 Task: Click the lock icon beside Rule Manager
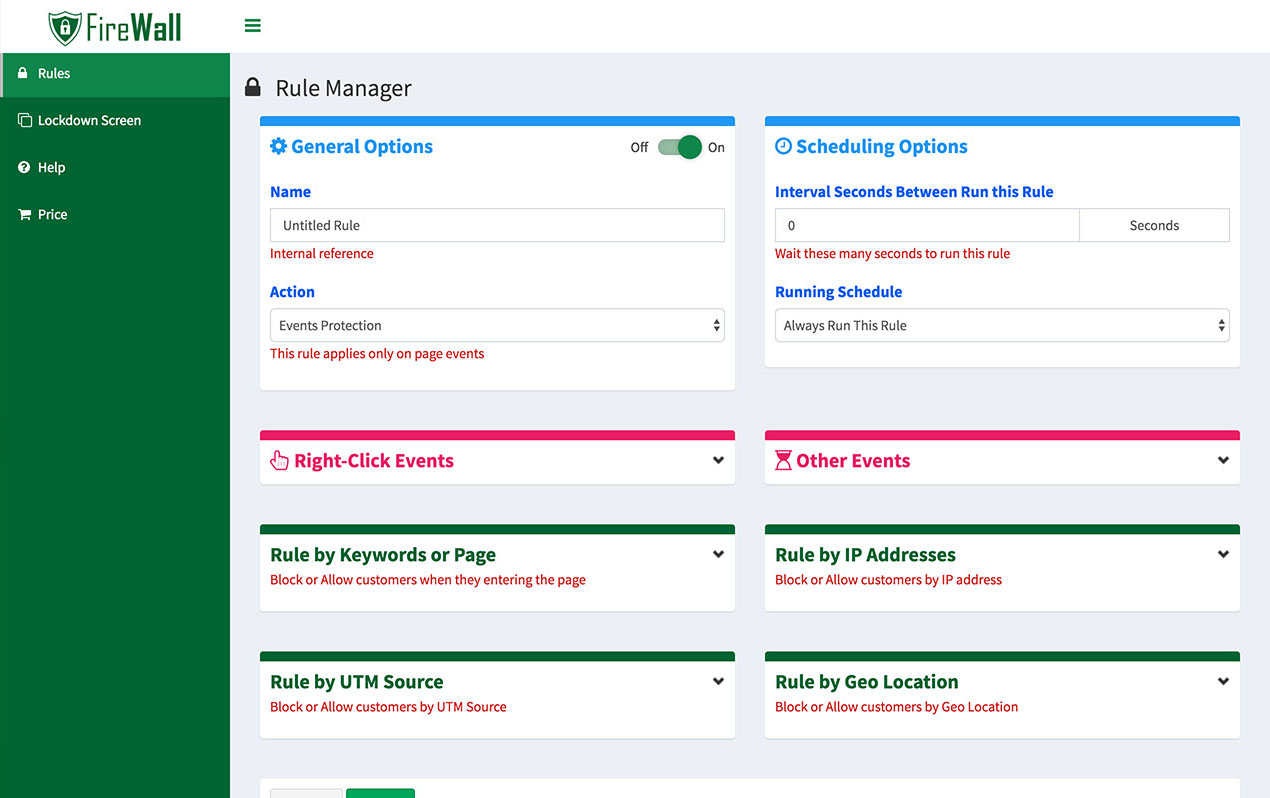click(253, 87)
